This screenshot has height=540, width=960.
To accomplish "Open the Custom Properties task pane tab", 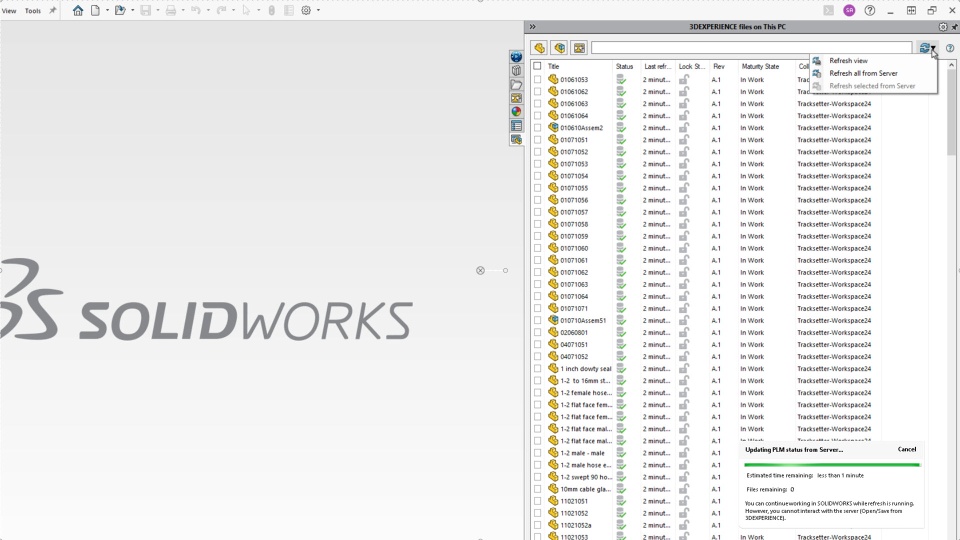I will (516, 126).
